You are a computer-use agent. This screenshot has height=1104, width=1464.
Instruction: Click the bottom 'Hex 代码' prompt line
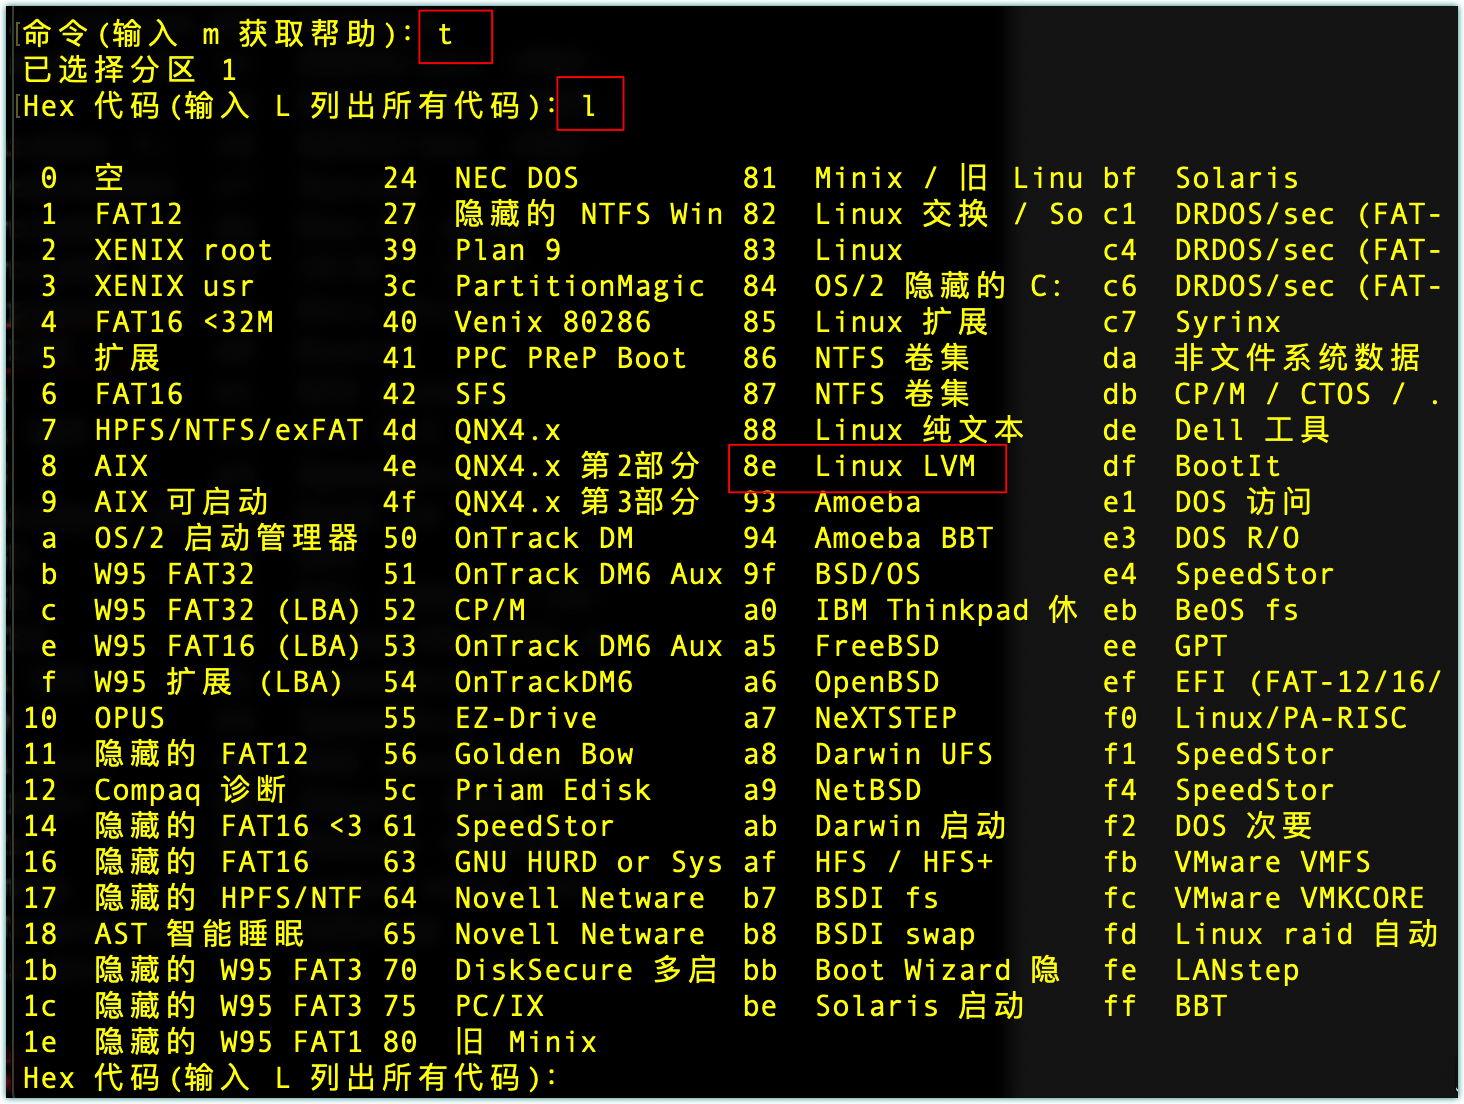290,1078
